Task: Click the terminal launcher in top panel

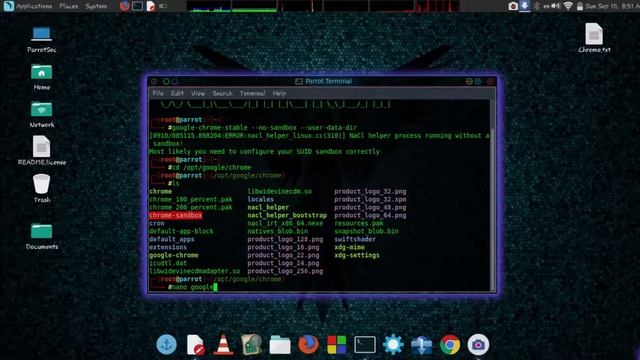Action: click(138, 6)
